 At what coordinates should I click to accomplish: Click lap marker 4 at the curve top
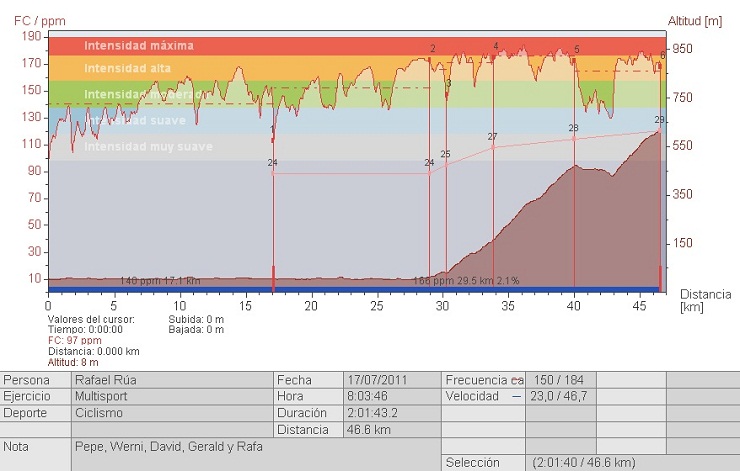(496, 46)
